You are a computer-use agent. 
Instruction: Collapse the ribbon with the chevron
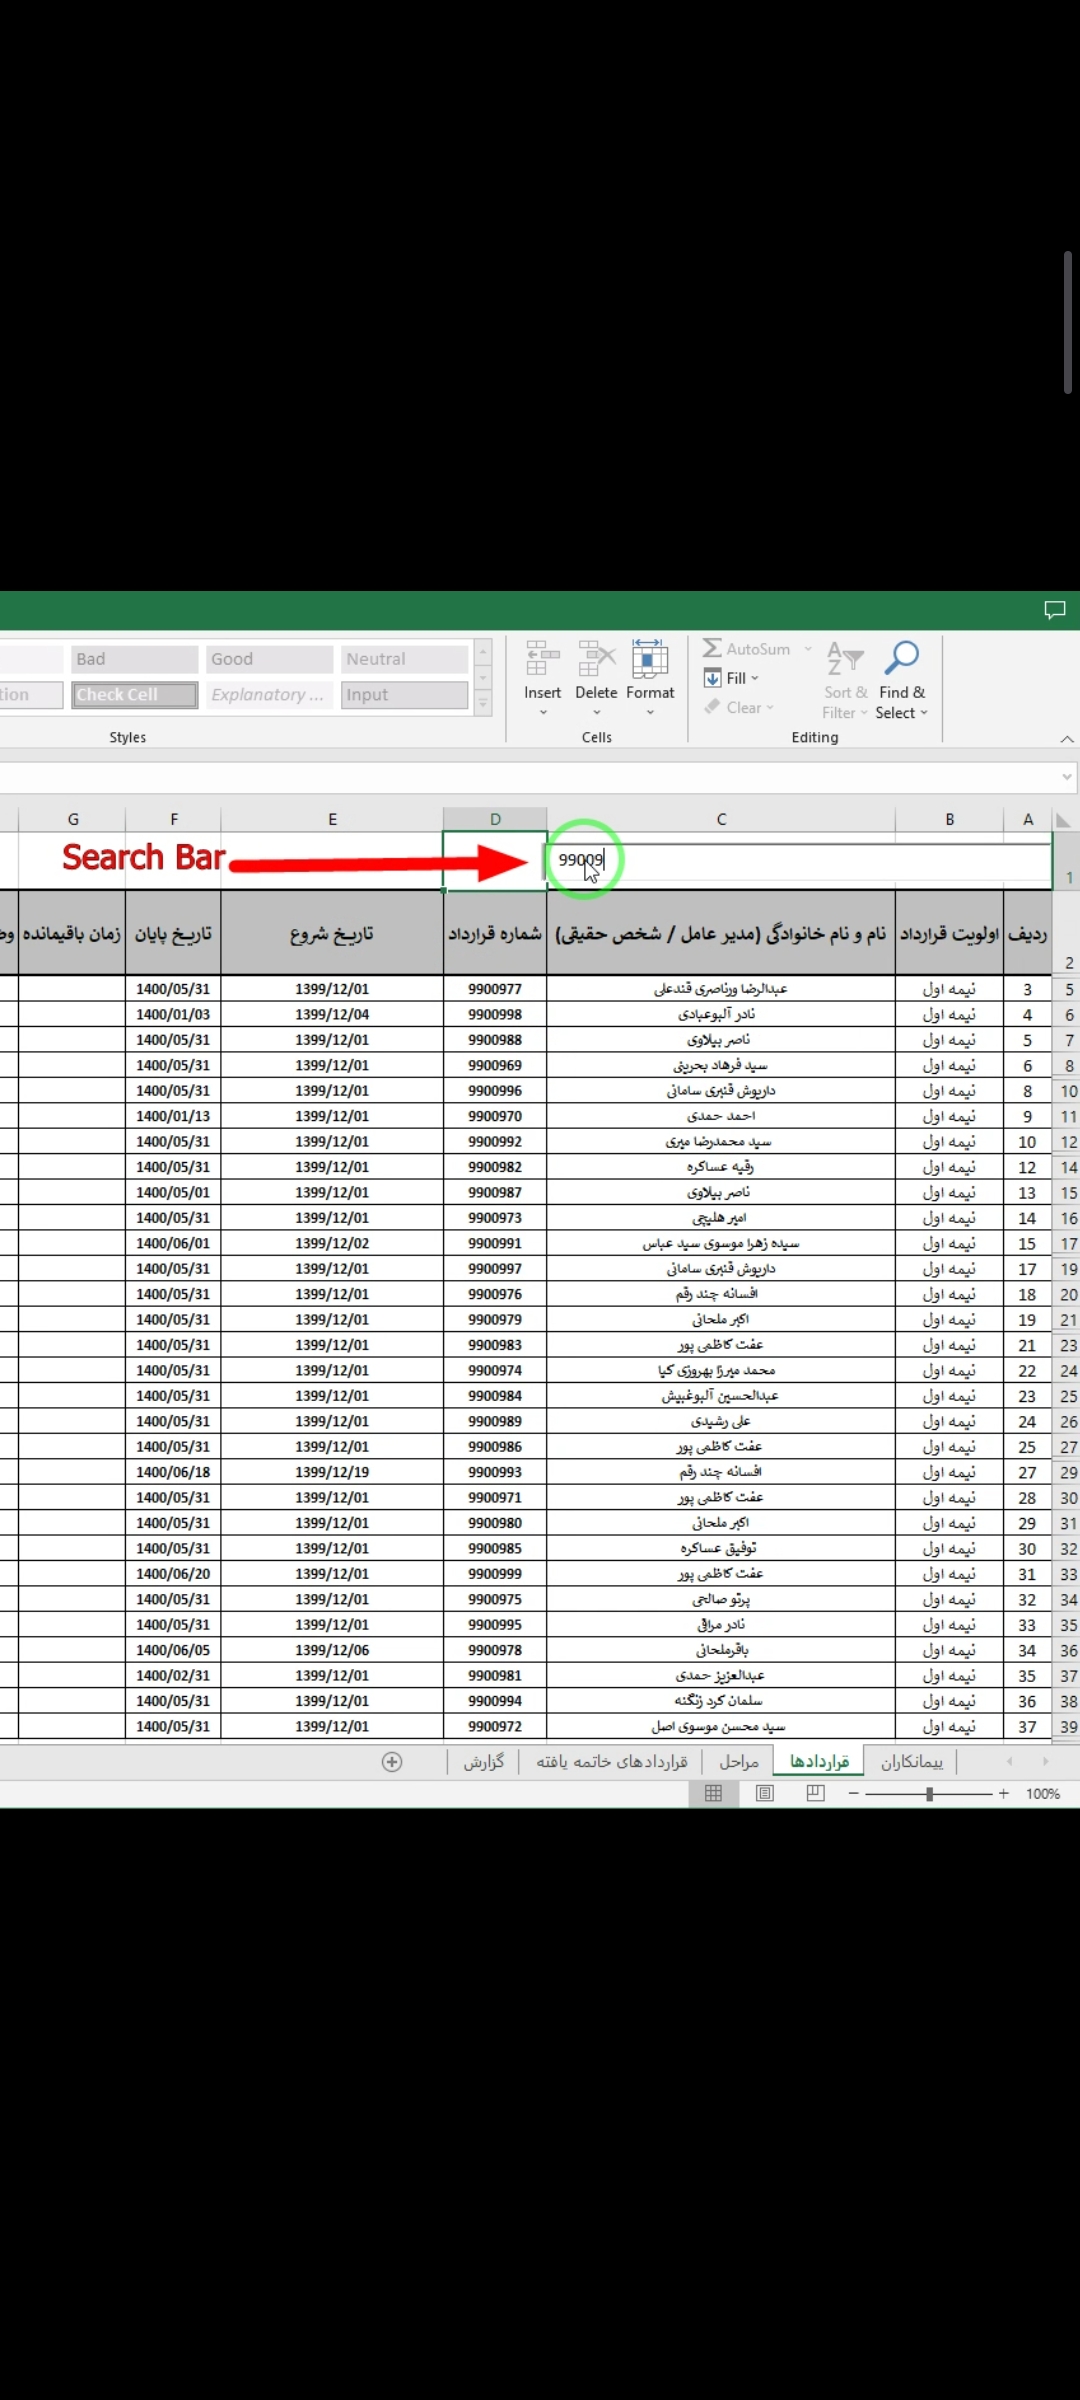(x=1067, y=739)
